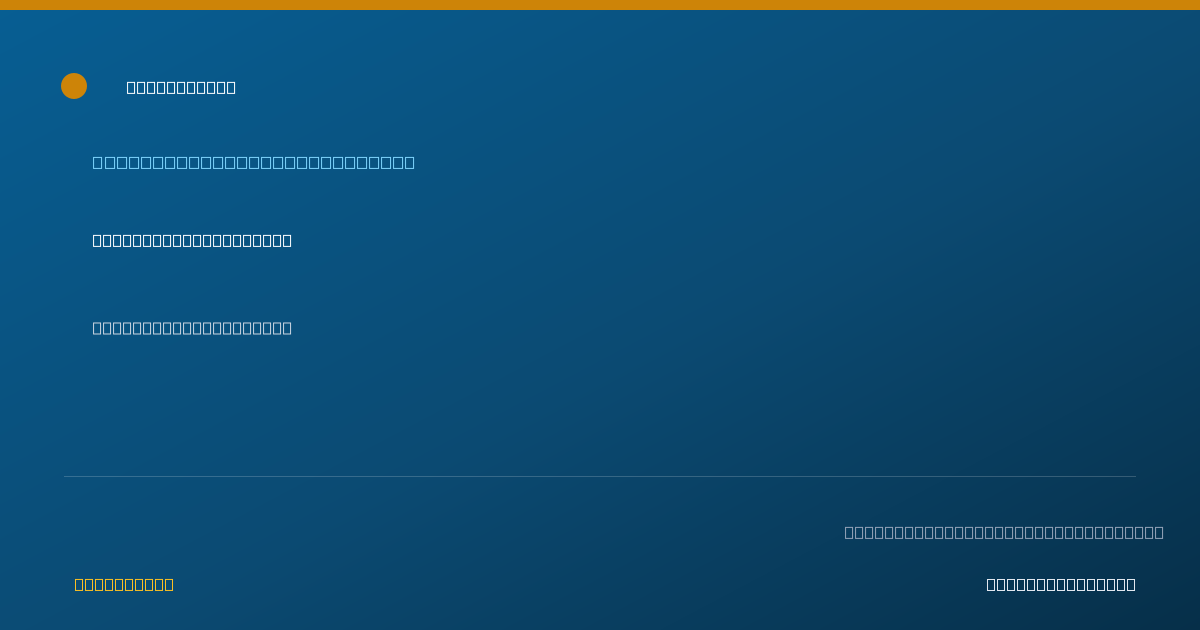
Task: Click the yellow footer label text
Action: pyautogui.click(x=124, y=584)
